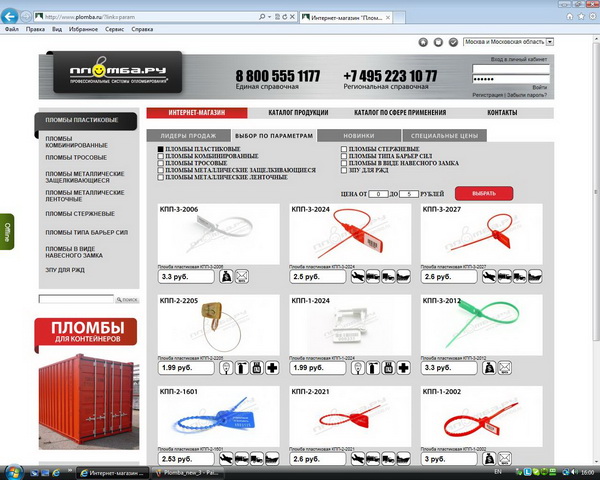This screenshot has height=480, width=600.
Task: Open the Москва и Московская область region dropdown
Action: point(508,42)
